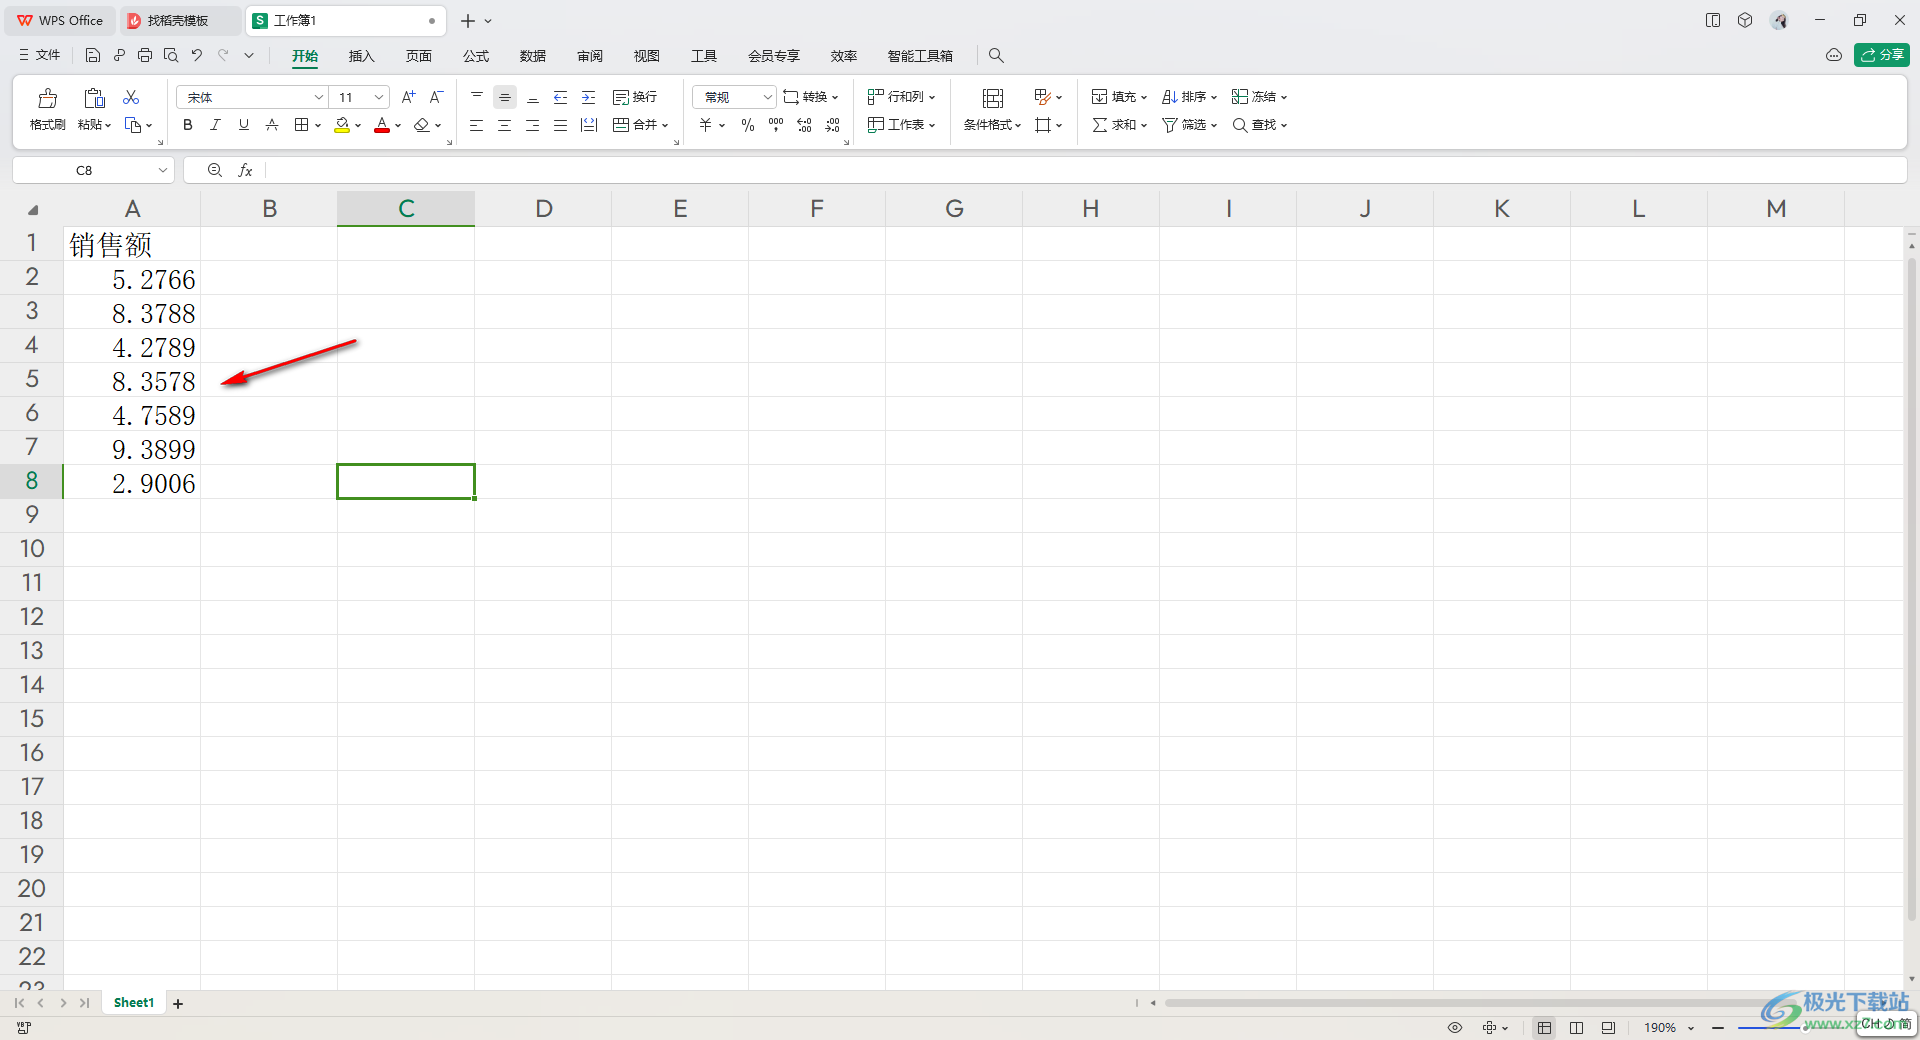Click the eraser clear-format icon
This screenshot has width=1920, height=1040.
pyautogui.click(x=422, y=125)
